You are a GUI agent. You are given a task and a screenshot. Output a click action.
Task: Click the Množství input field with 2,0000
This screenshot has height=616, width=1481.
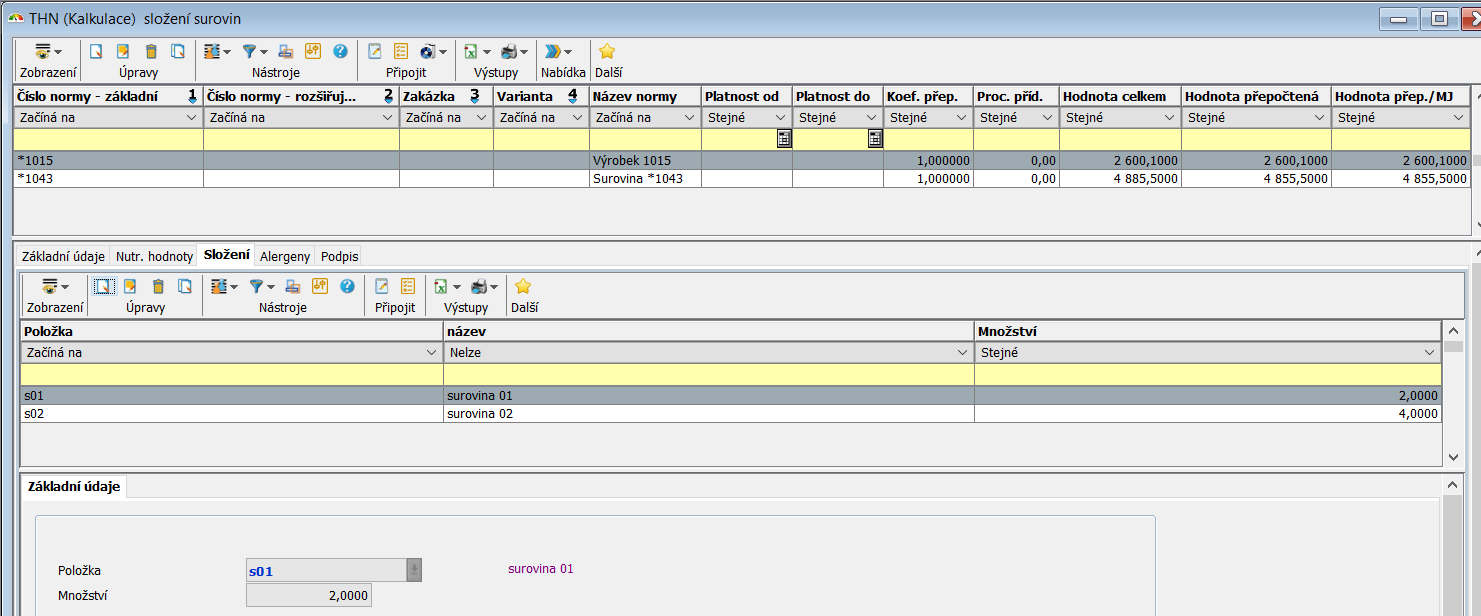pyautogui.click(x=309, y=596)
